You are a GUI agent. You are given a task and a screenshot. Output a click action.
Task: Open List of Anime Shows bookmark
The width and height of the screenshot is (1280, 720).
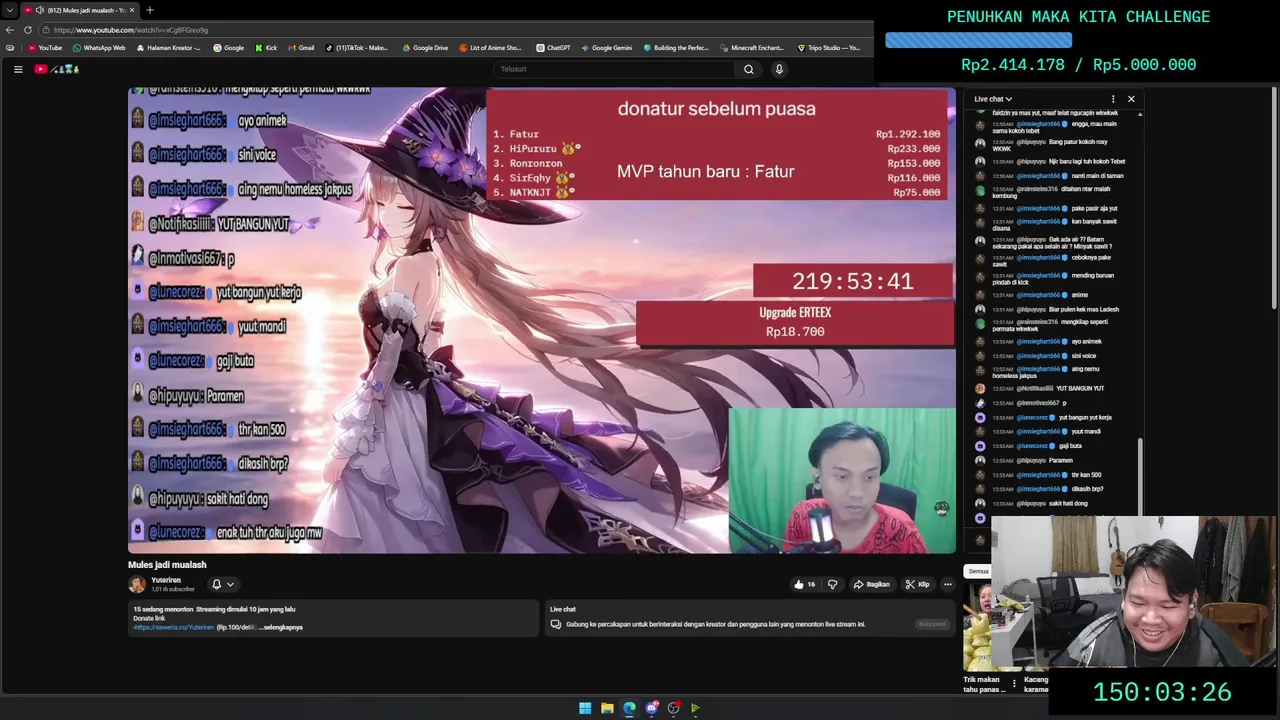(491, 48)
